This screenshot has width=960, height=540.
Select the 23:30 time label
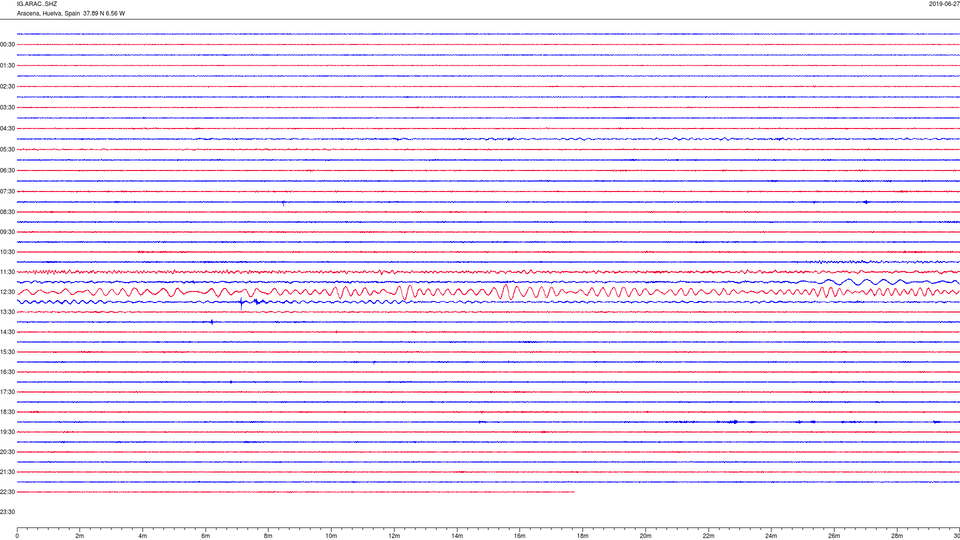click(7, 512)
